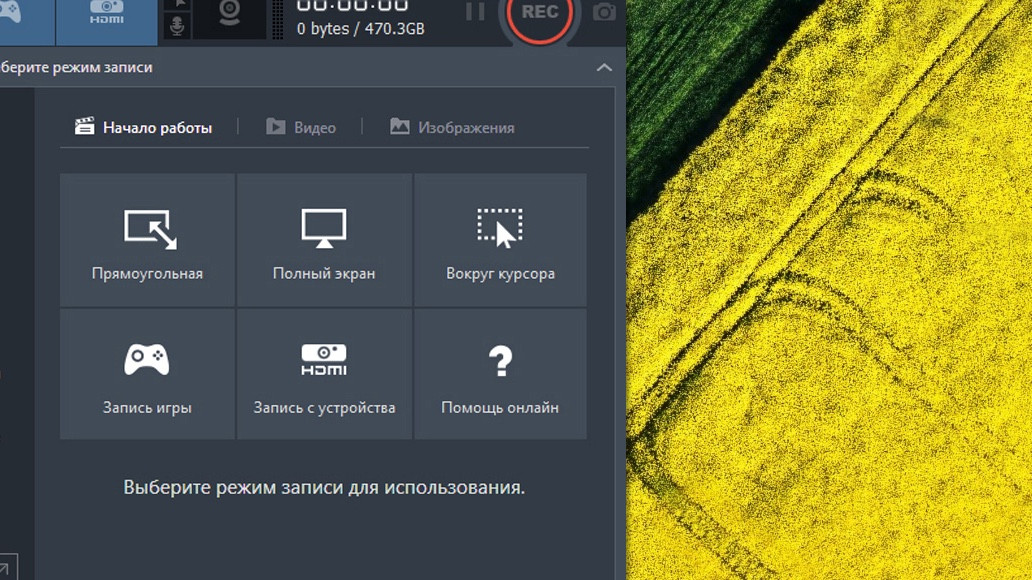Image resolution: width=1032 pixels, height=580 pixels.
Task: Select HDMI device recording mode in top toolbar
Action: click(x=107, y=20)
